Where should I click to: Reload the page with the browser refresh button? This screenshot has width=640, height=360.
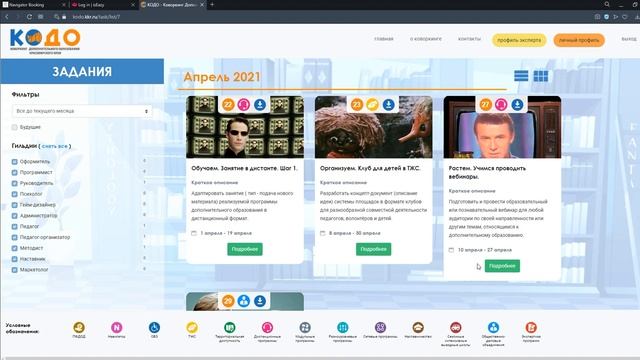click(29, 17)
